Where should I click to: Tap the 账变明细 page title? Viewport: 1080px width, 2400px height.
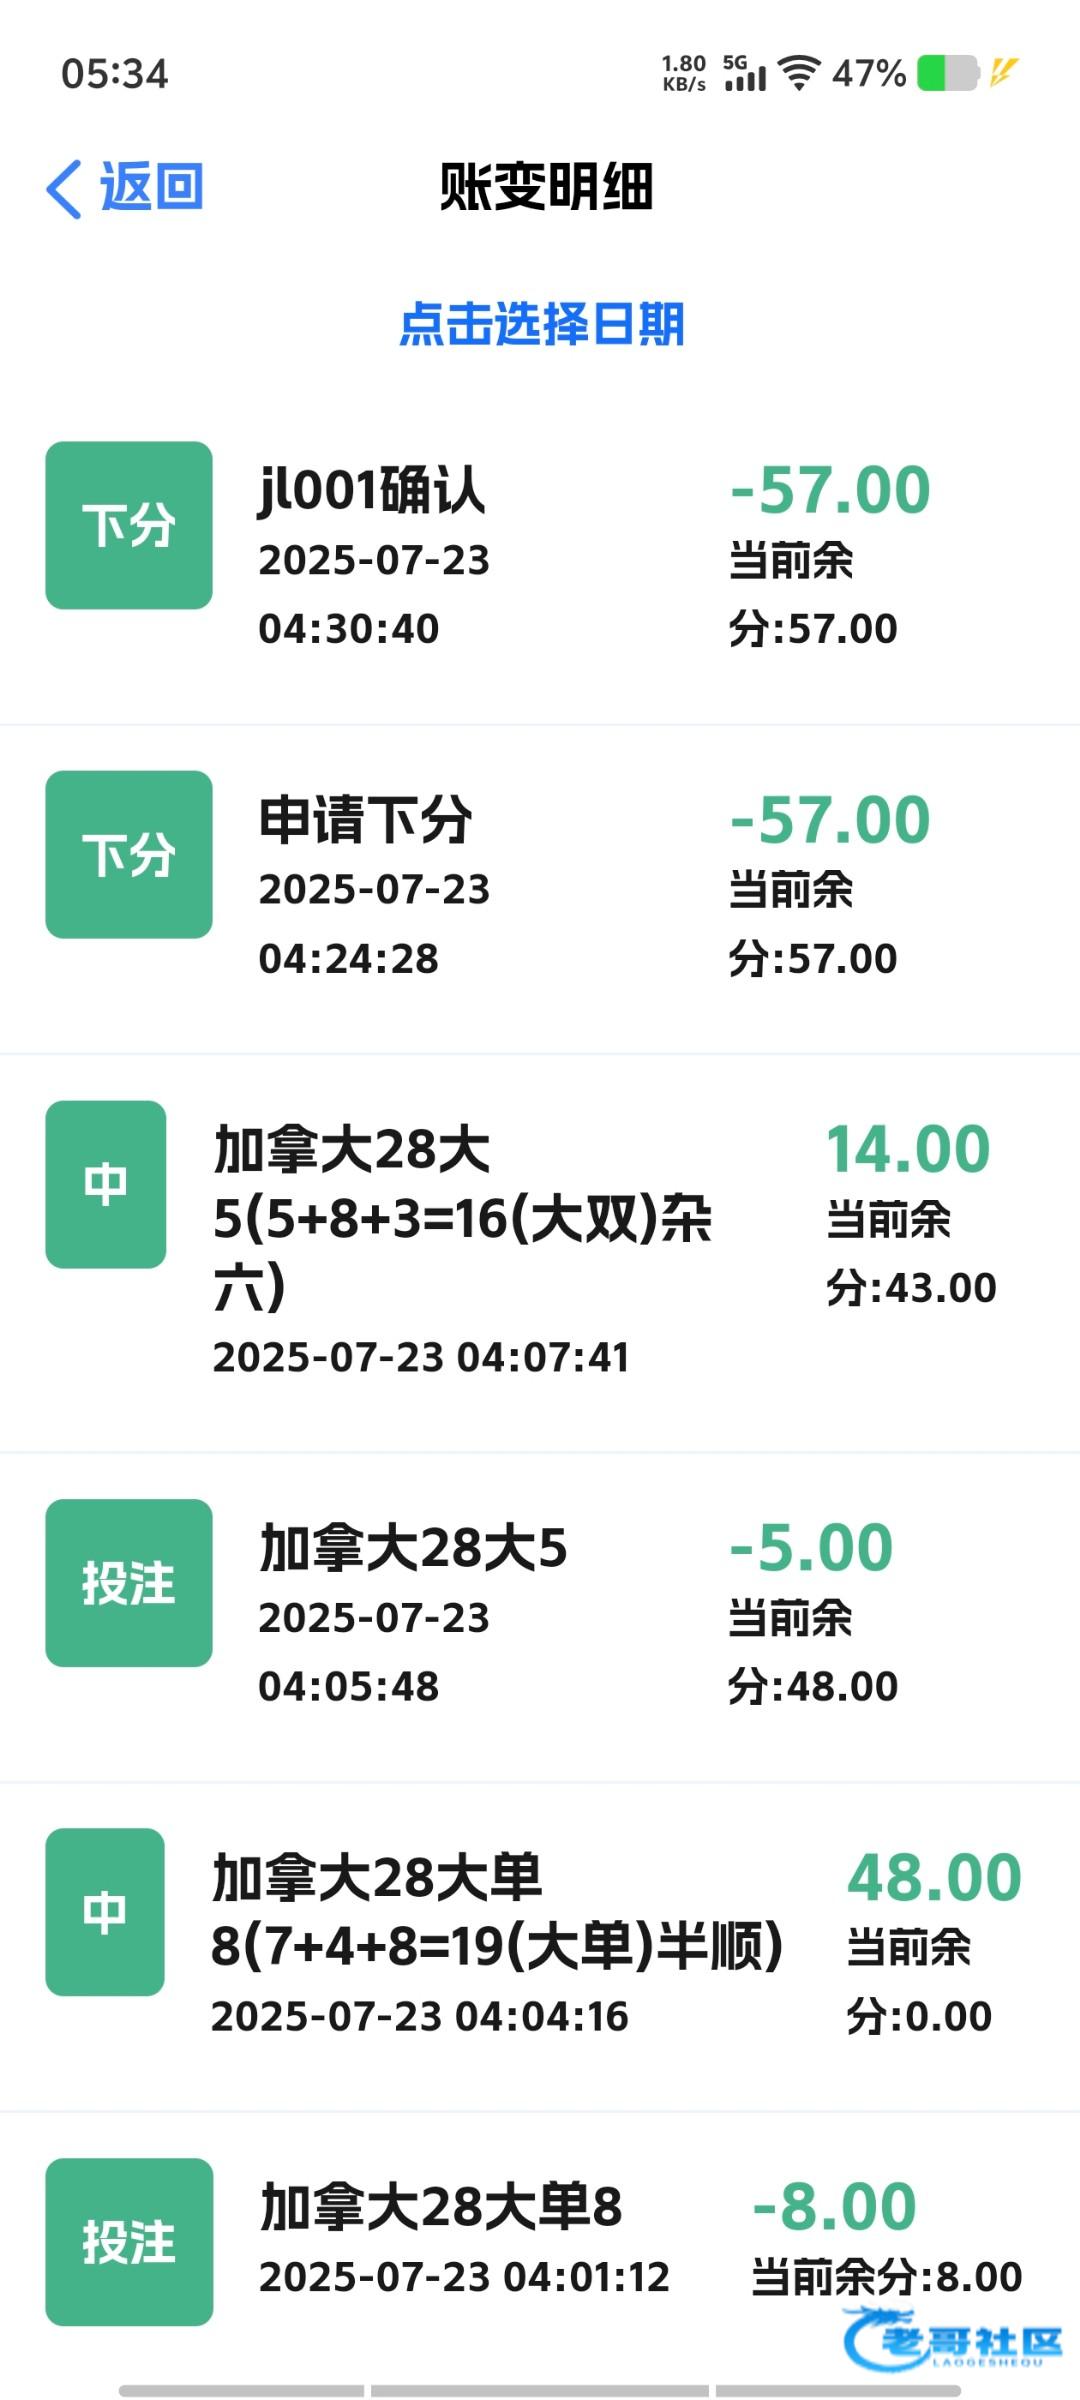(x=546, y=187)
